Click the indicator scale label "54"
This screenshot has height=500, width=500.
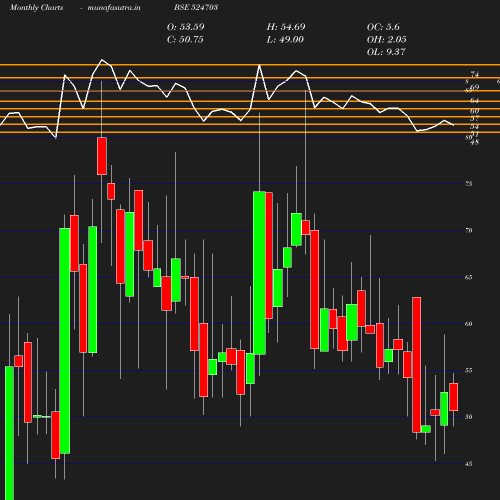[475, 127]
